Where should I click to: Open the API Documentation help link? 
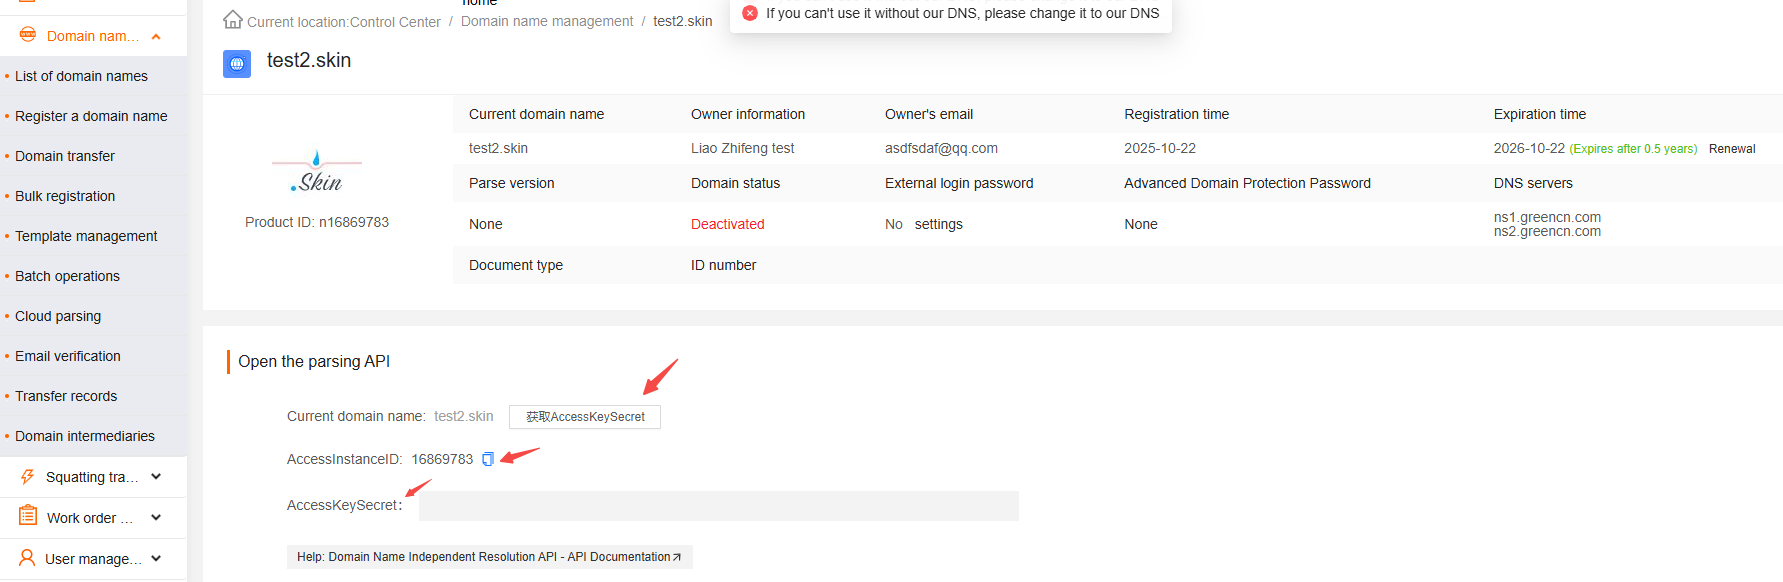coord(489,557)
